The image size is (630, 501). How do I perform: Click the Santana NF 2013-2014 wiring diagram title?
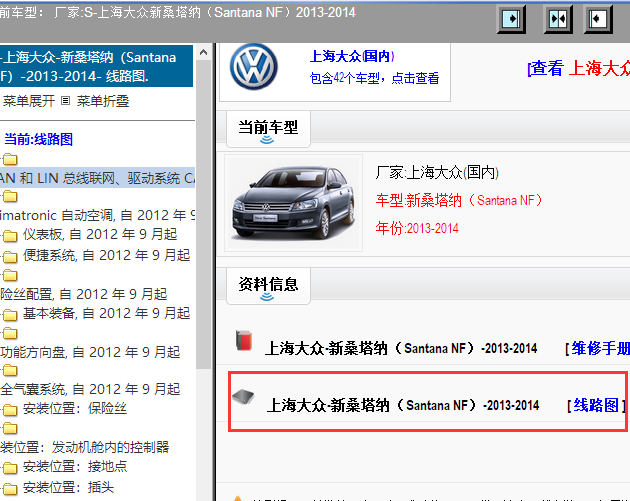pos(403,405)
